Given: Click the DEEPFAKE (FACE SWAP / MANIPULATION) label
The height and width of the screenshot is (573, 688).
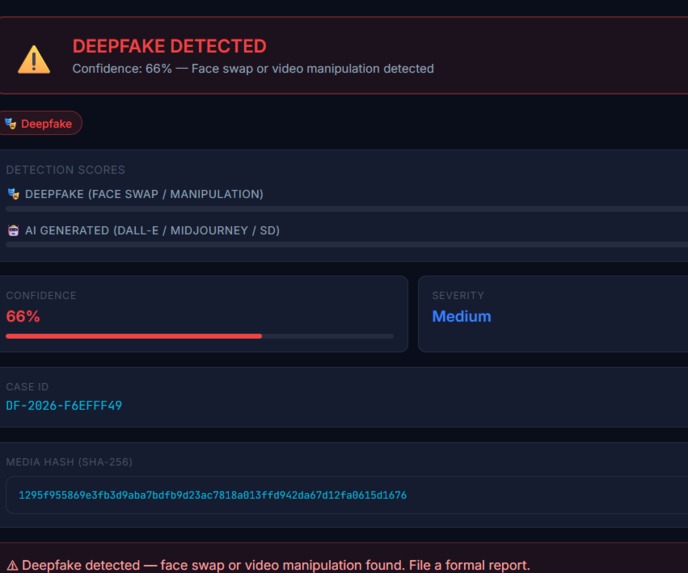Looking at the screenshot, I should point(144,194).
